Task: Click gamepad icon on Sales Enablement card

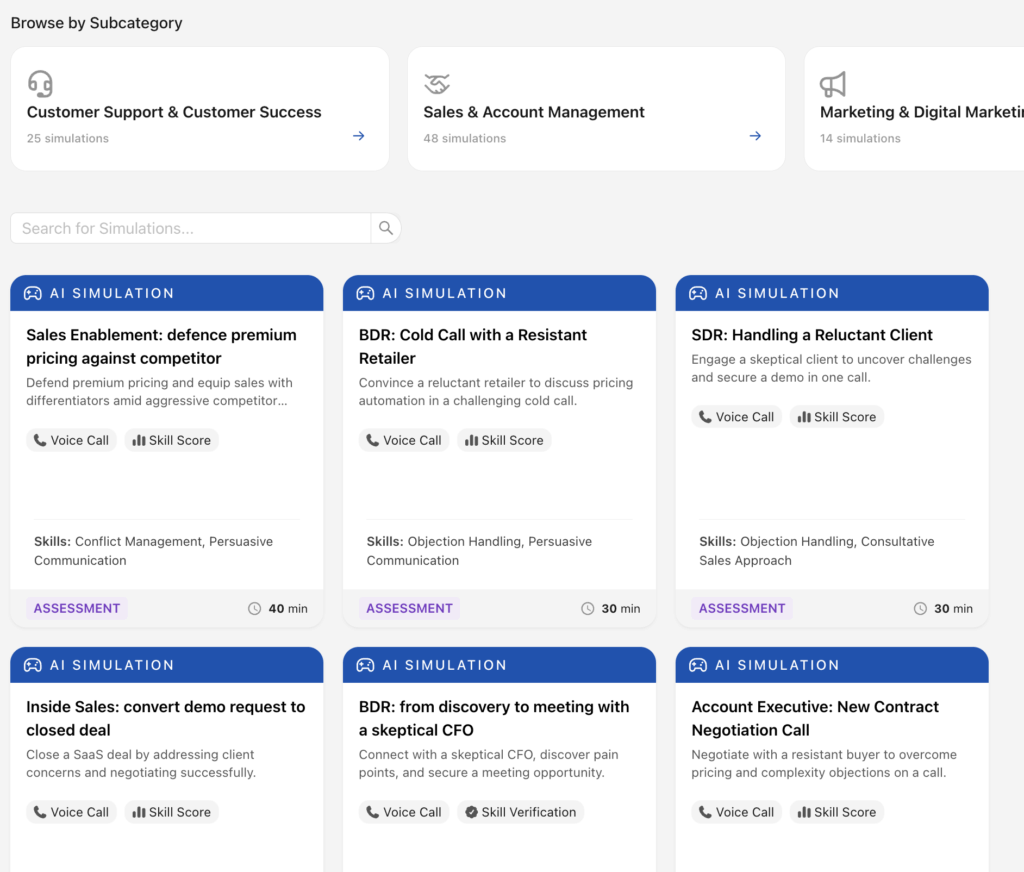Action: [x=33, y=293]
